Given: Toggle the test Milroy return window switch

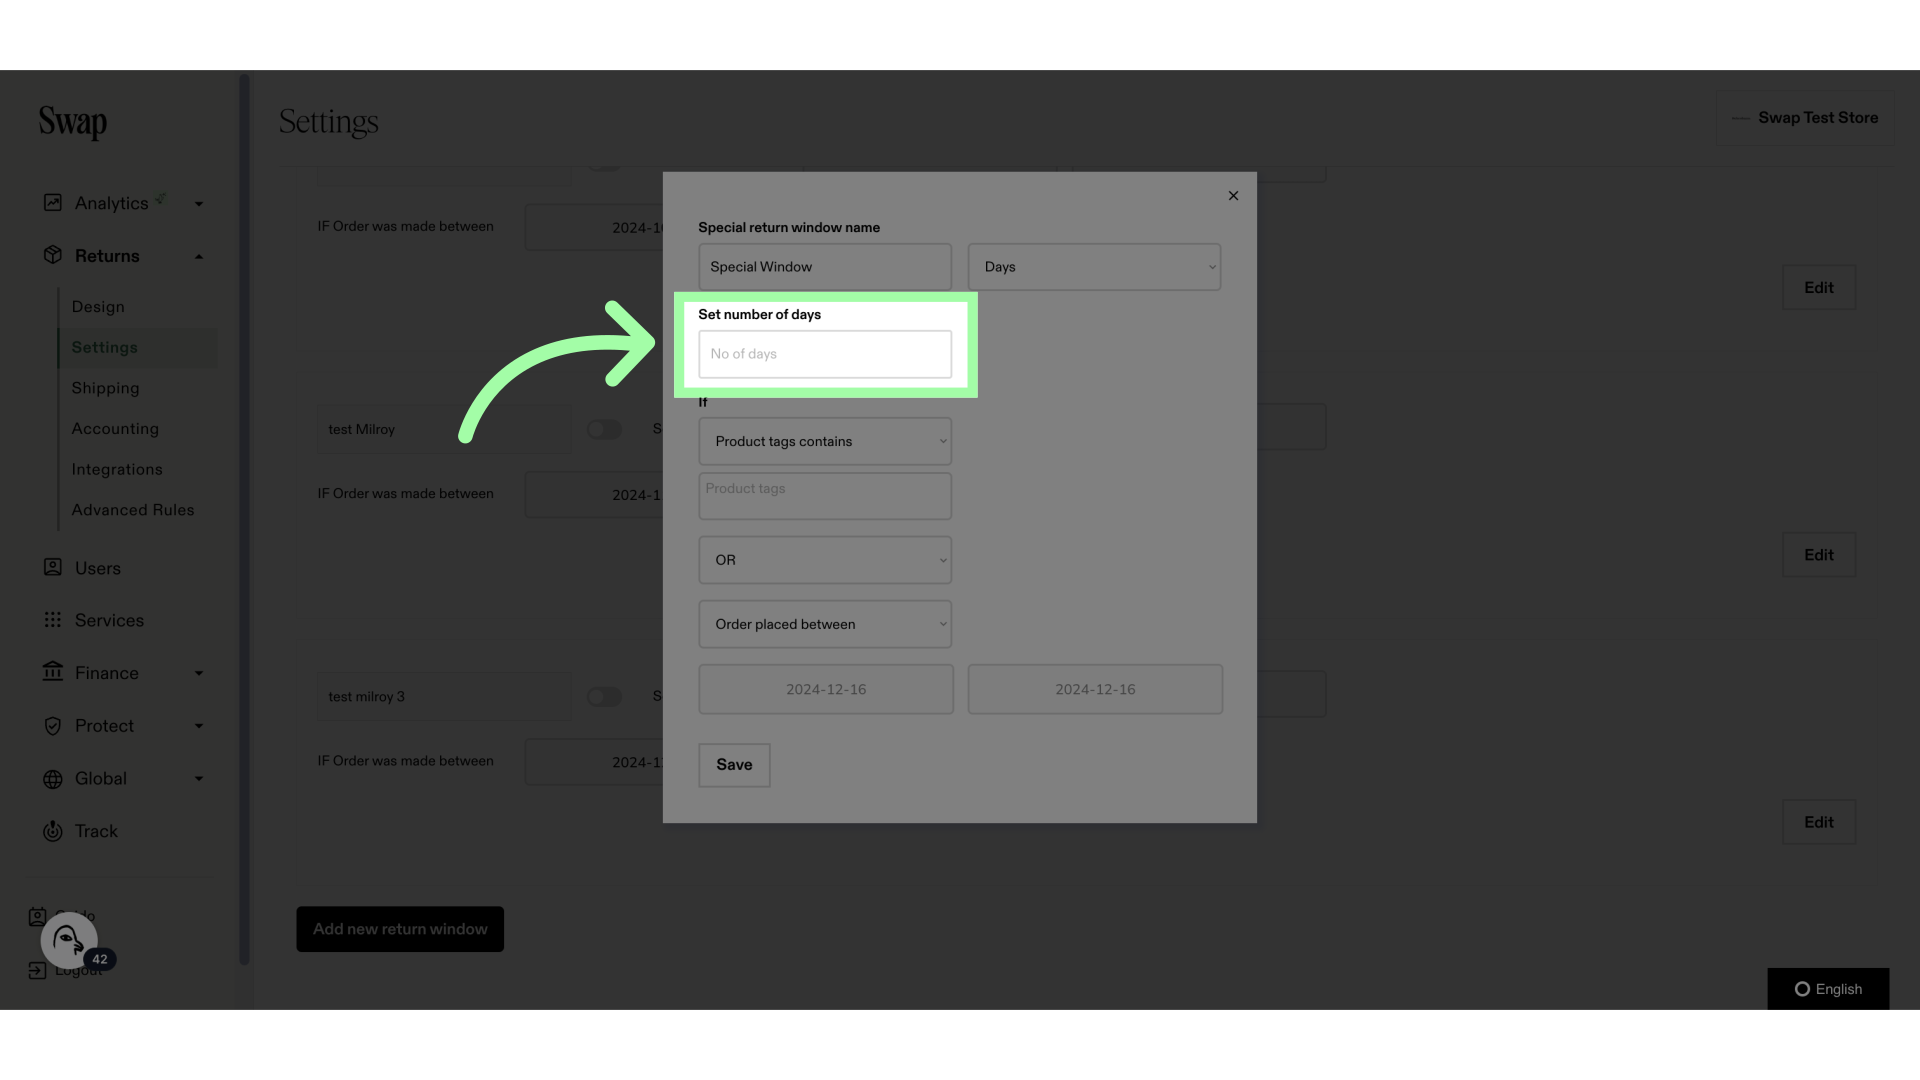Looking at the screenshot, I should point(605,429).
